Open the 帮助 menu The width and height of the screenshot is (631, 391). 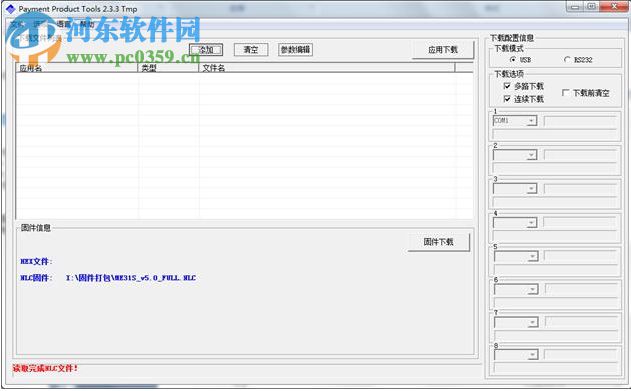[x=86, y=24]
